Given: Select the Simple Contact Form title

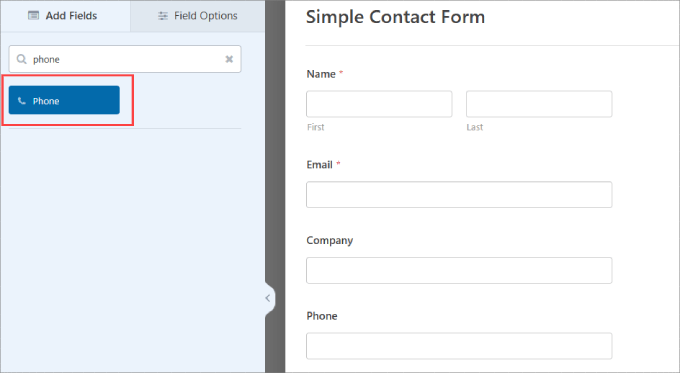Looking at the screenshot, I should tap(396, 17).
